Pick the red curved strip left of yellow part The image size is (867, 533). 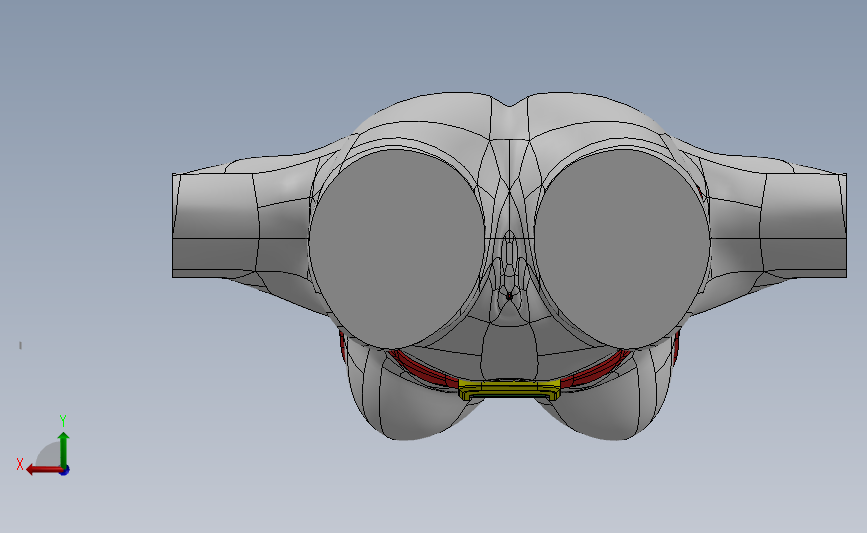(423, 369)
